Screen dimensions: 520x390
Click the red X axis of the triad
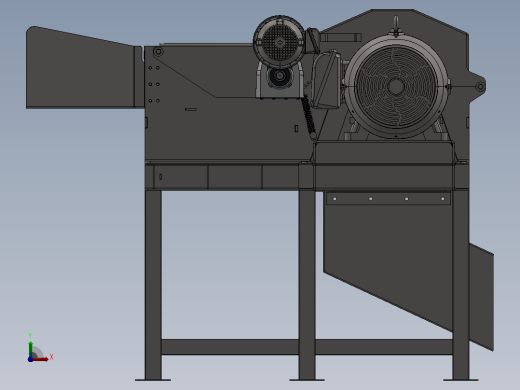41,359
